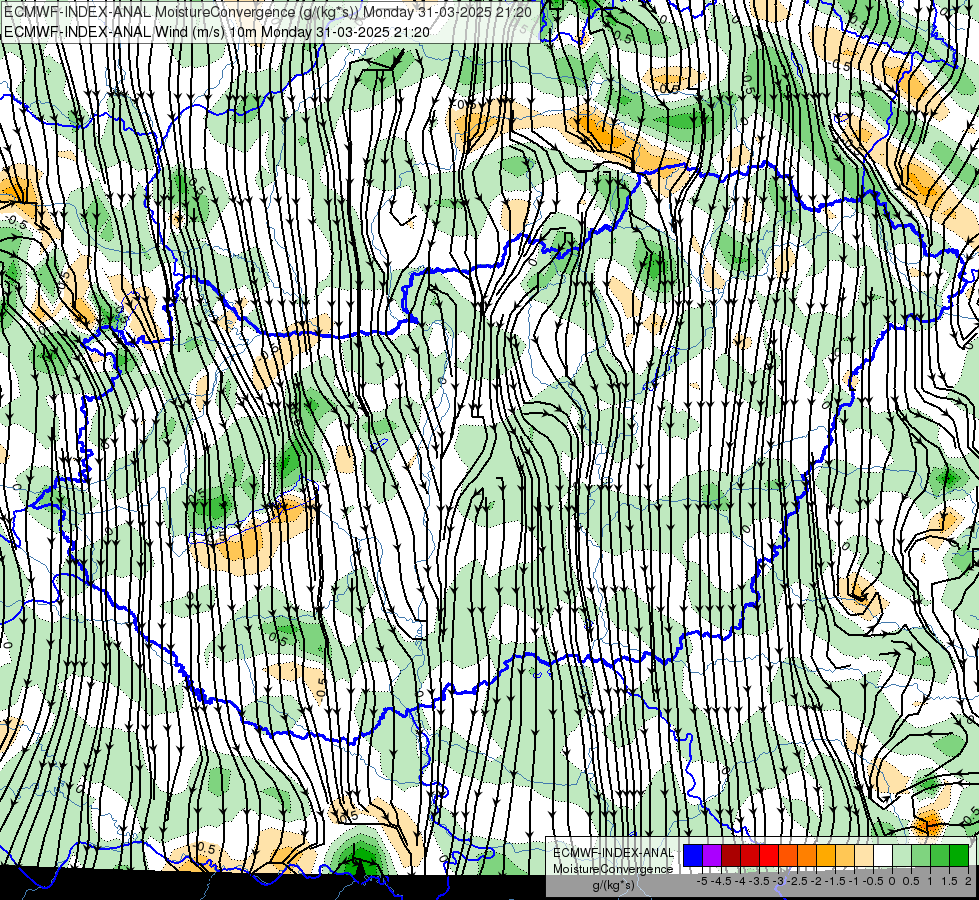Image resolution: width=979 pixels, height=900 pixels.
Task: Click the positive 1.5 legend tick label
Action: pyautogui.click(x=950, y=881)
